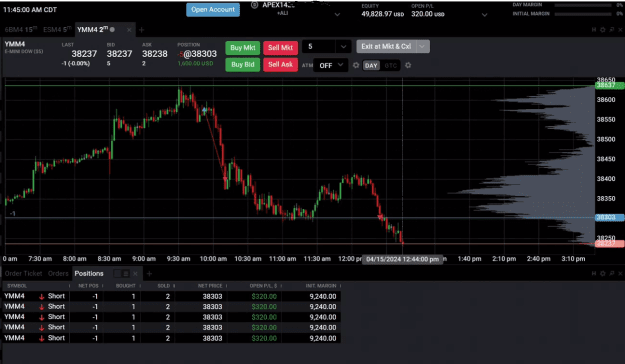This screenshot has width=625, height=364.
Task: Sort by the BOUGHT column header
Action: tap(126, 286)
